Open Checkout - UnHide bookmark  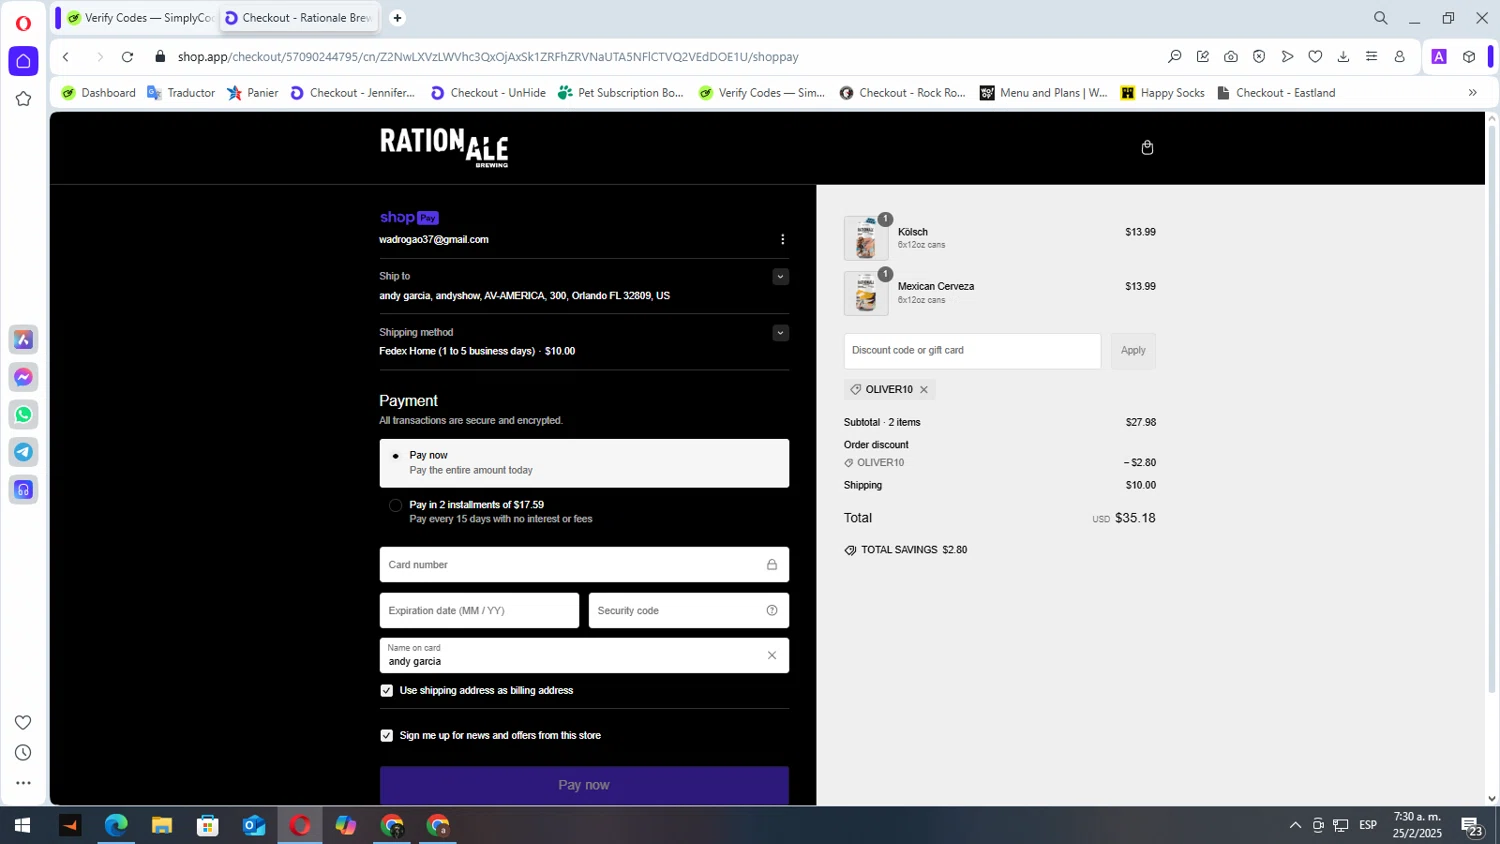coord(488,93)
